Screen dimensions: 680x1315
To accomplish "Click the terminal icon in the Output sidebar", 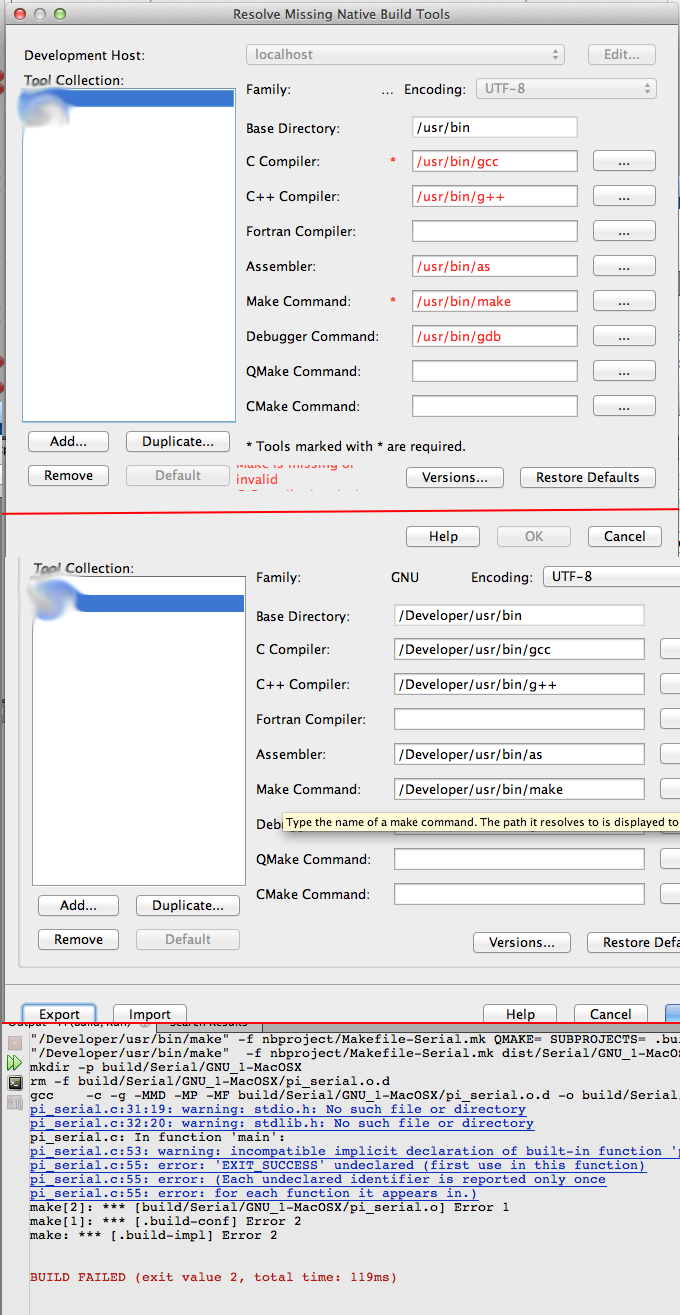I will 15,1083.
